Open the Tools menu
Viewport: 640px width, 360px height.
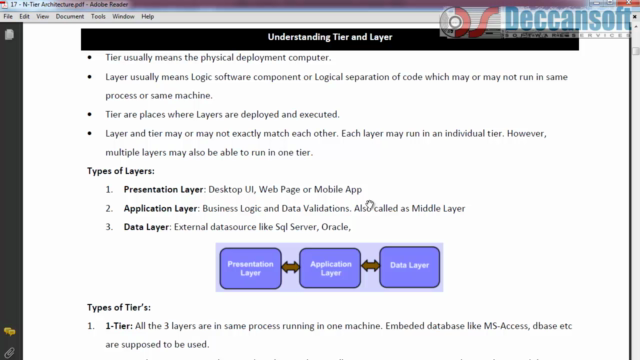click(98, 17)
